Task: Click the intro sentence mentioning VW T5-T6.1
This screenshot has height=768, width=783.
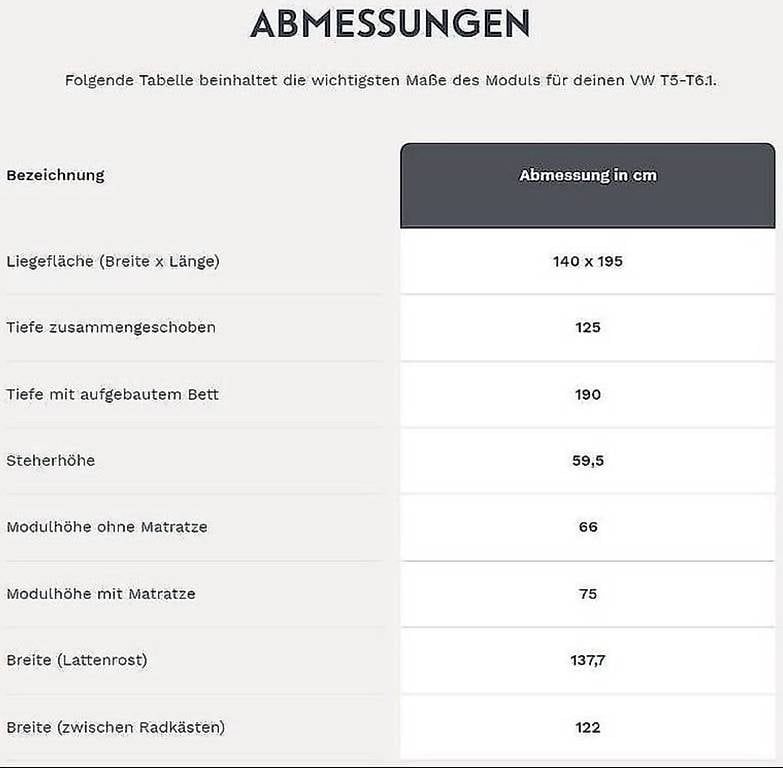Action: [x=391, y=80]
